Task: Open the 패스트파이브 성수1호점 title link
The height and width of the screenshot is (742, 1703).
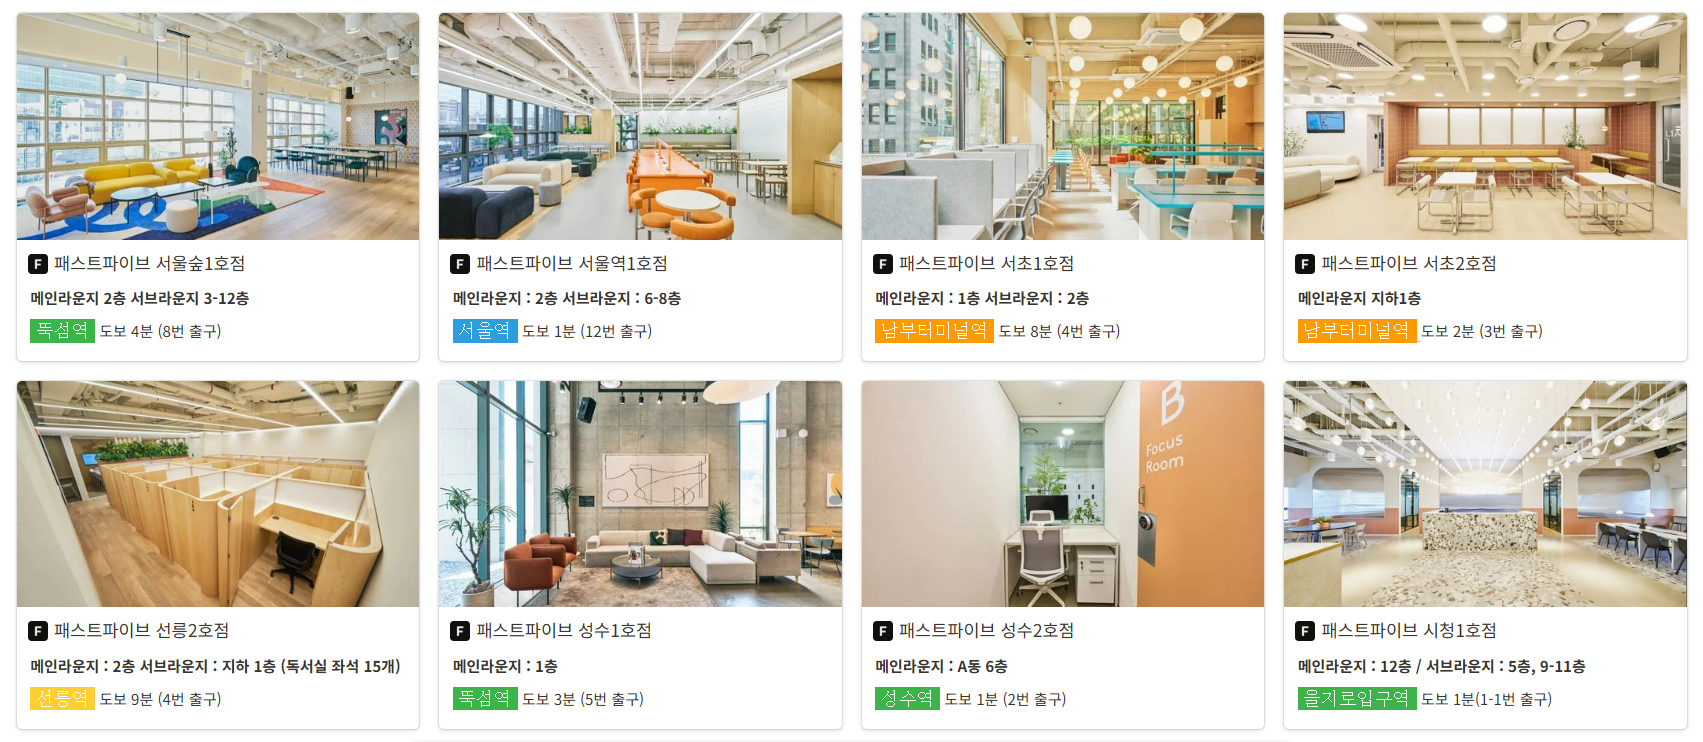Action: click(564, 631)
